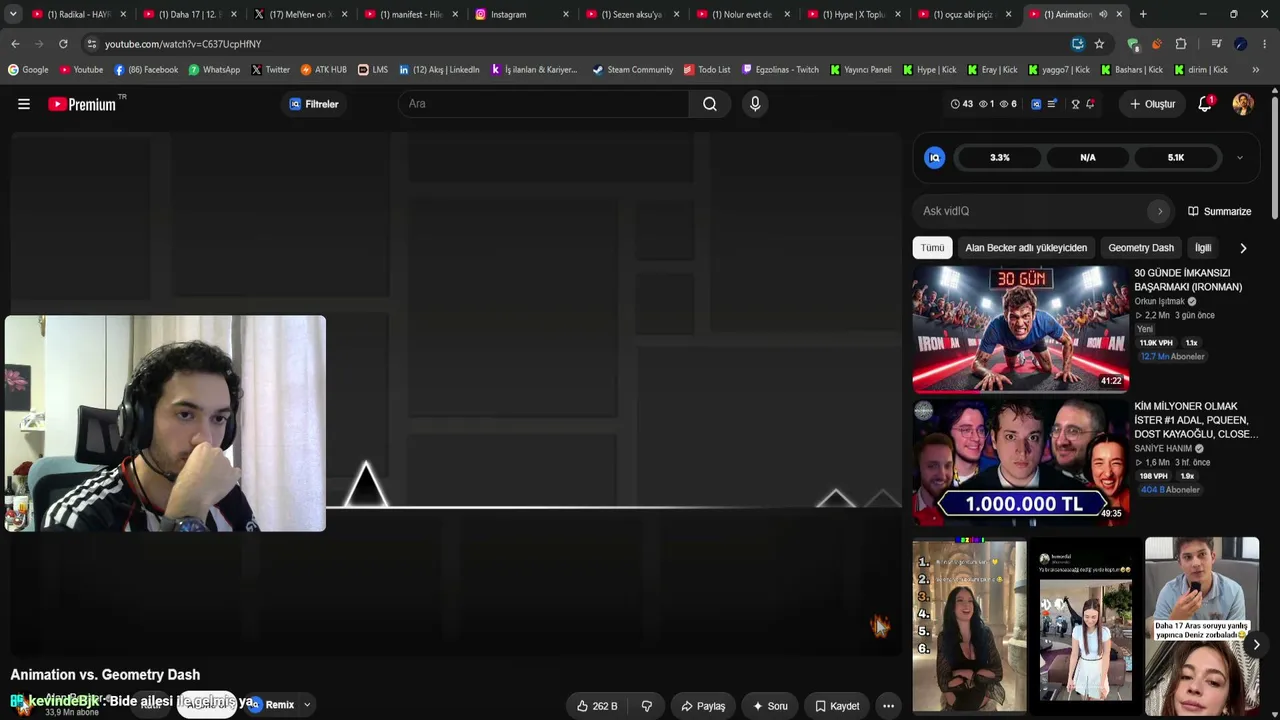Open the Chrome three-dot menu
Viewport: 1280px width, 720px height.
[x=1265, y=44]
